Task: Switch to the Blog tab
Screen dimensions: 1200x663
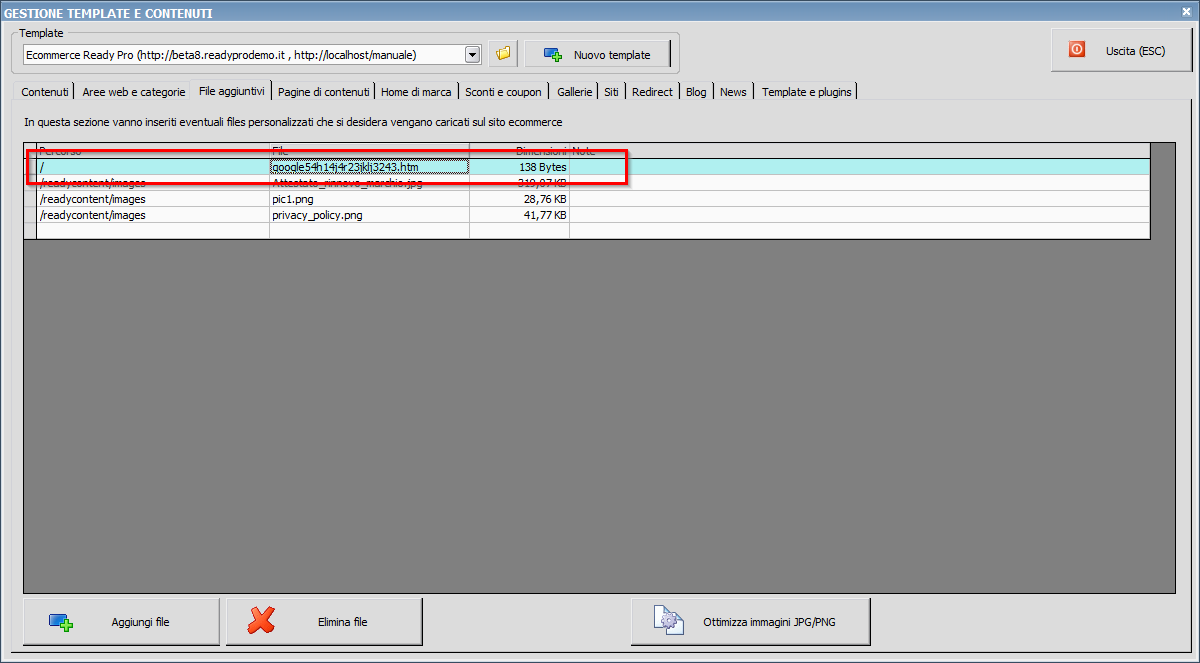Action: [x=696, y=91]
